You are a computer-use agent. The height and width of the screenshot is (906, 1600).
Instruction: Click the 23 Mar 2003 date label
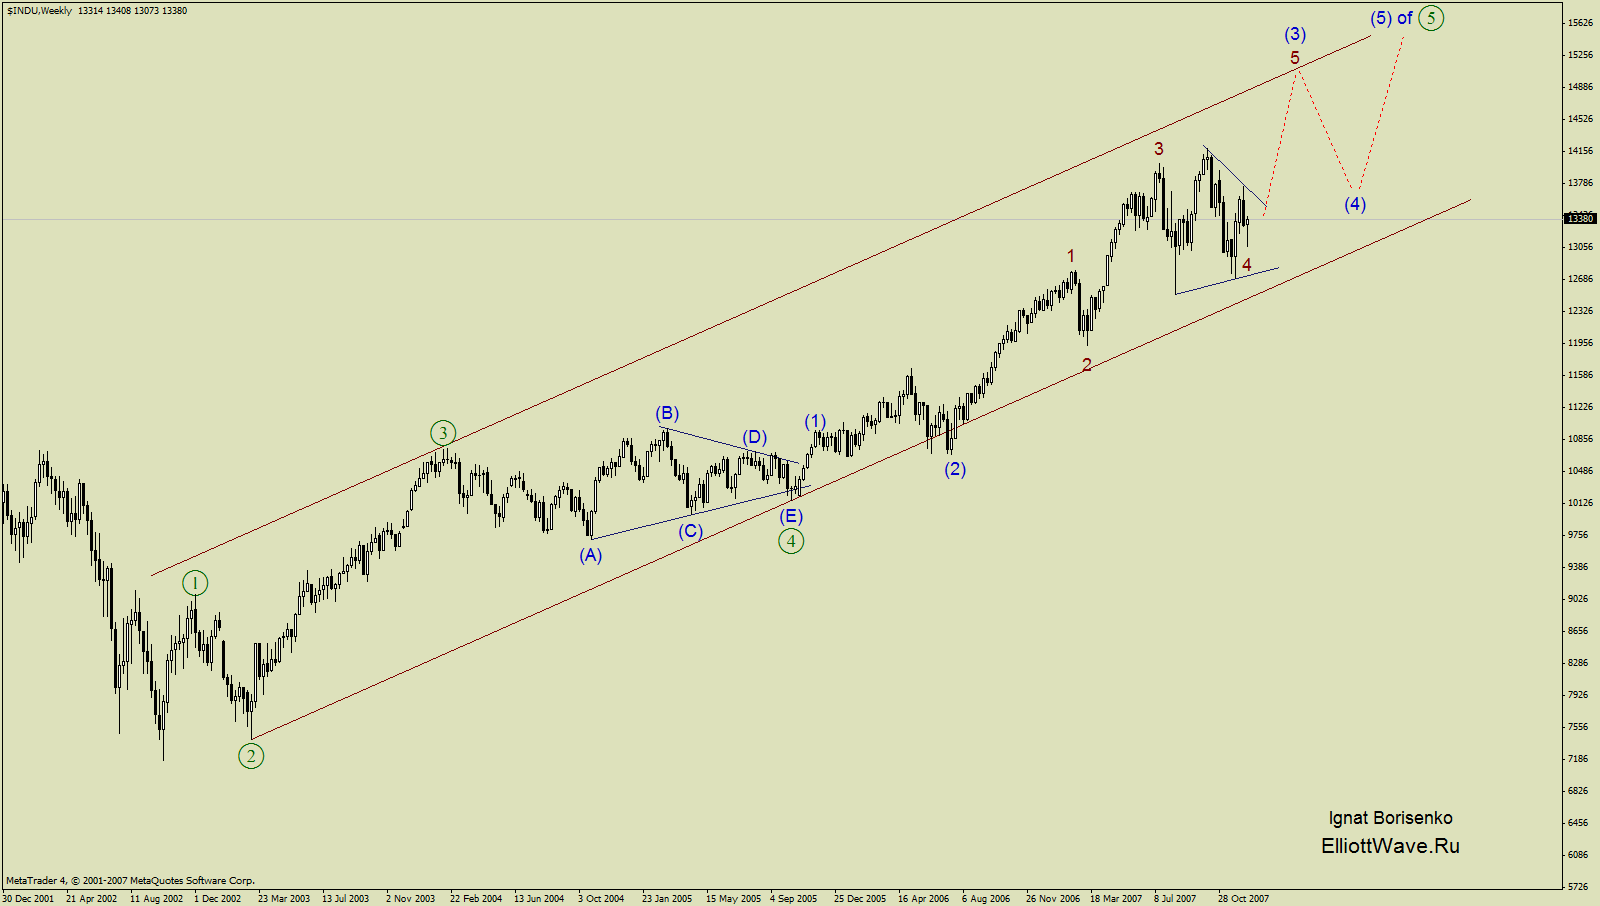click(x=284, y=899)
